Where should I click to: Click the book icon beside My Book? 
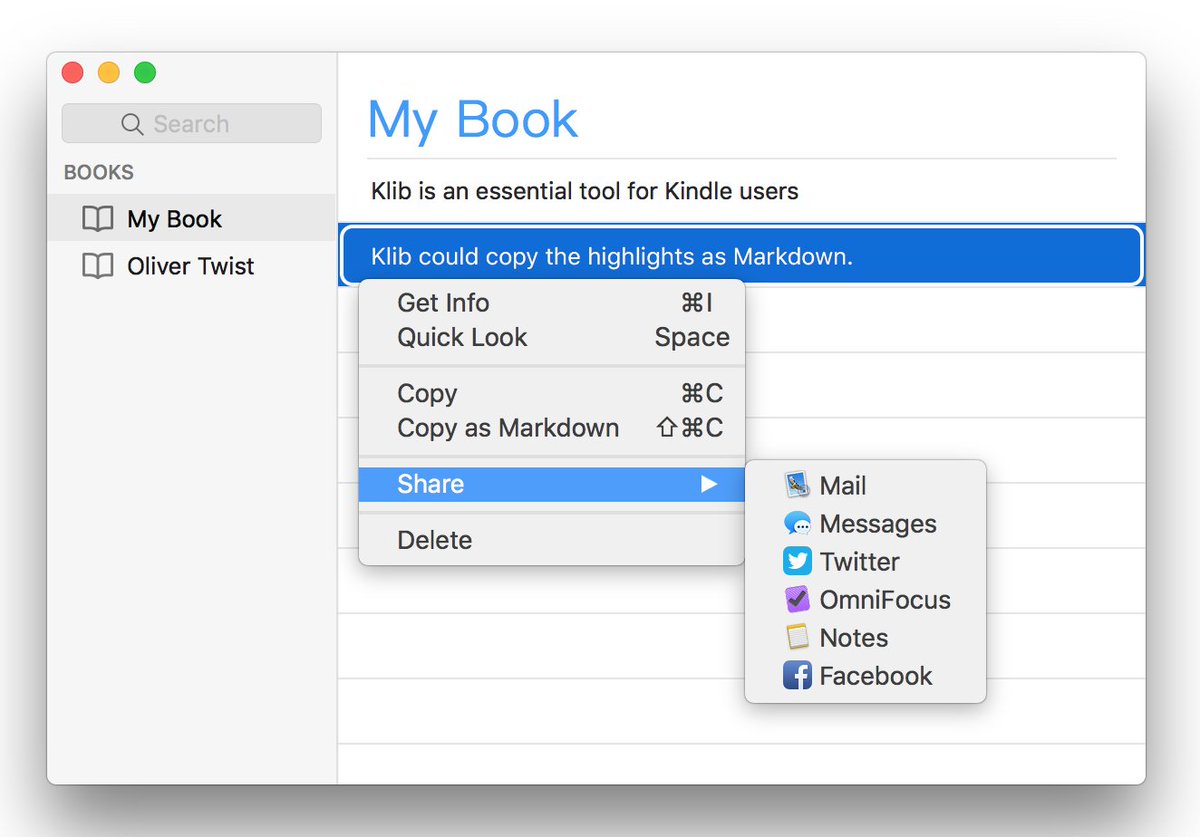coord(97,219)
